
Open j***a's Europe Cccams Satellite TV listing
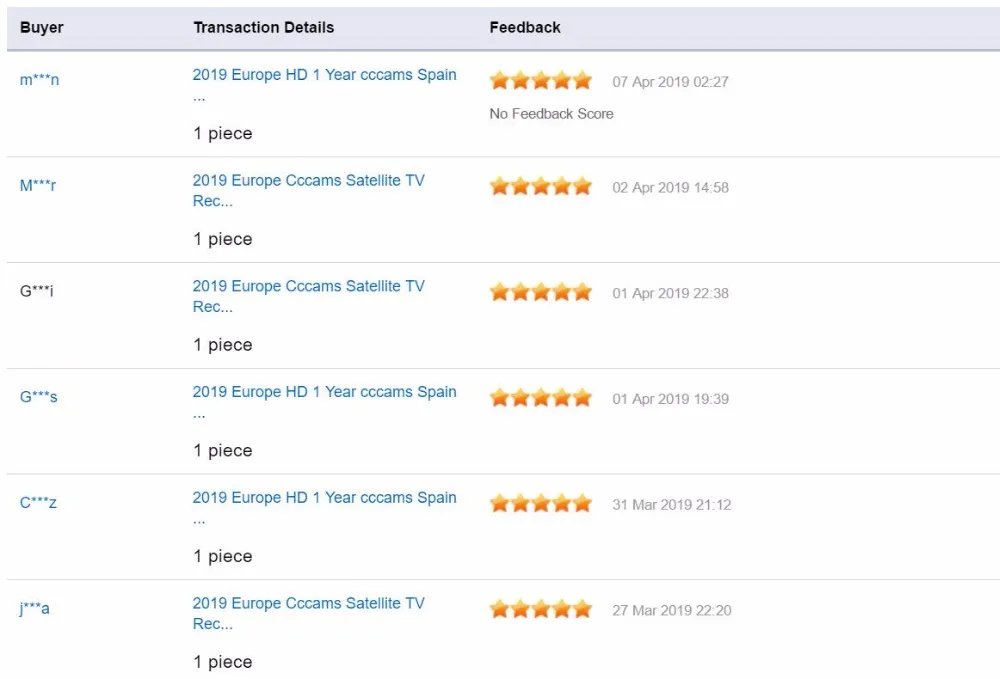309,613
